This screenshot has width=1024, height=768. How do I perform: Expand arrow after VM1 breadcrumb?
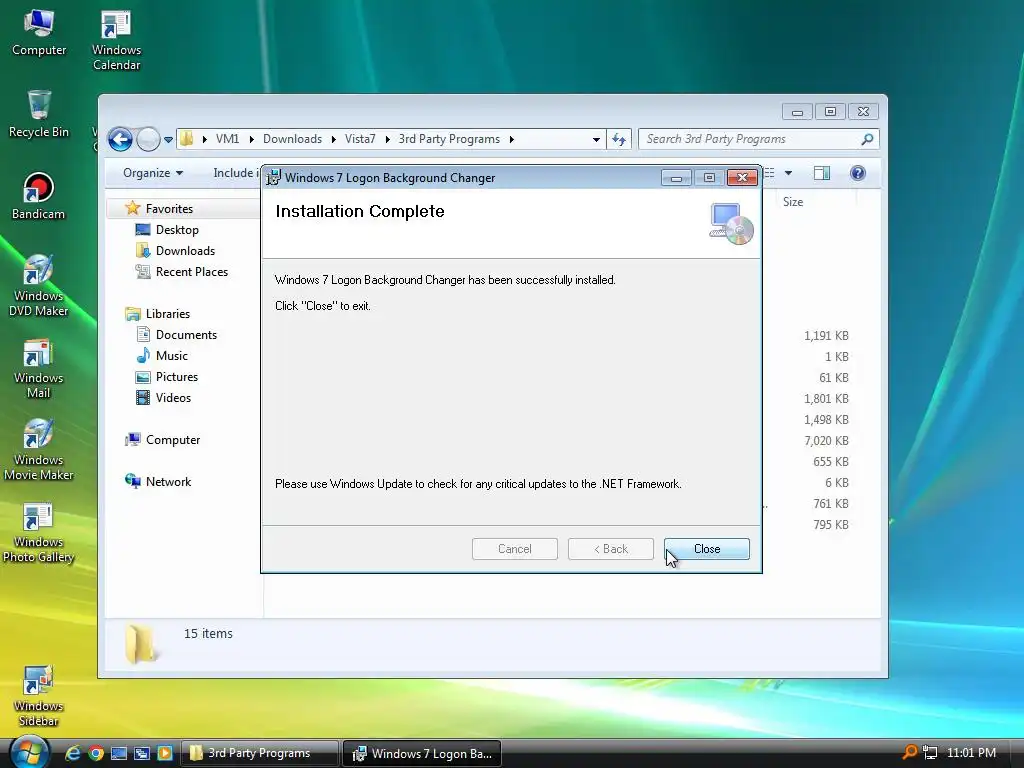pos(251,139)
